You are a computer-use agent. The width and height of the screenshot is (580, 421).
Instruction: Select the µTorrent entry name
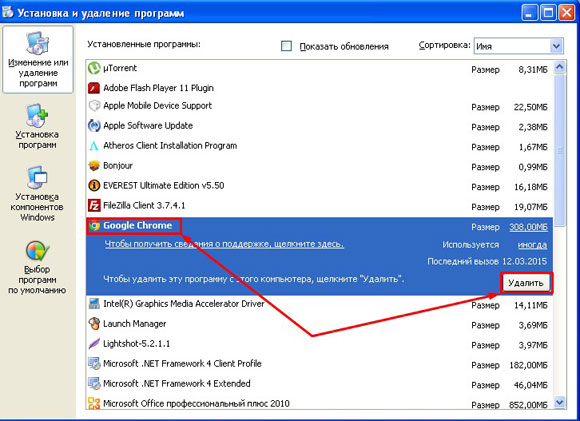120,68
